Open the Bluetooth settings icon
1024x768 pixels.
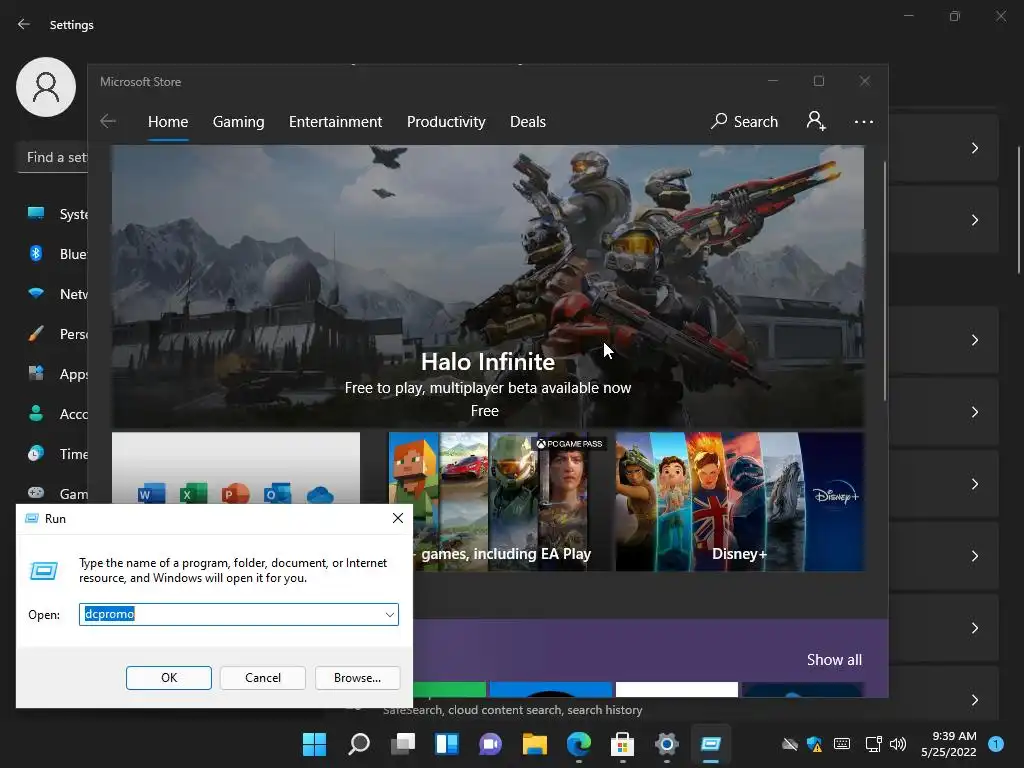[x=36, y=253]
